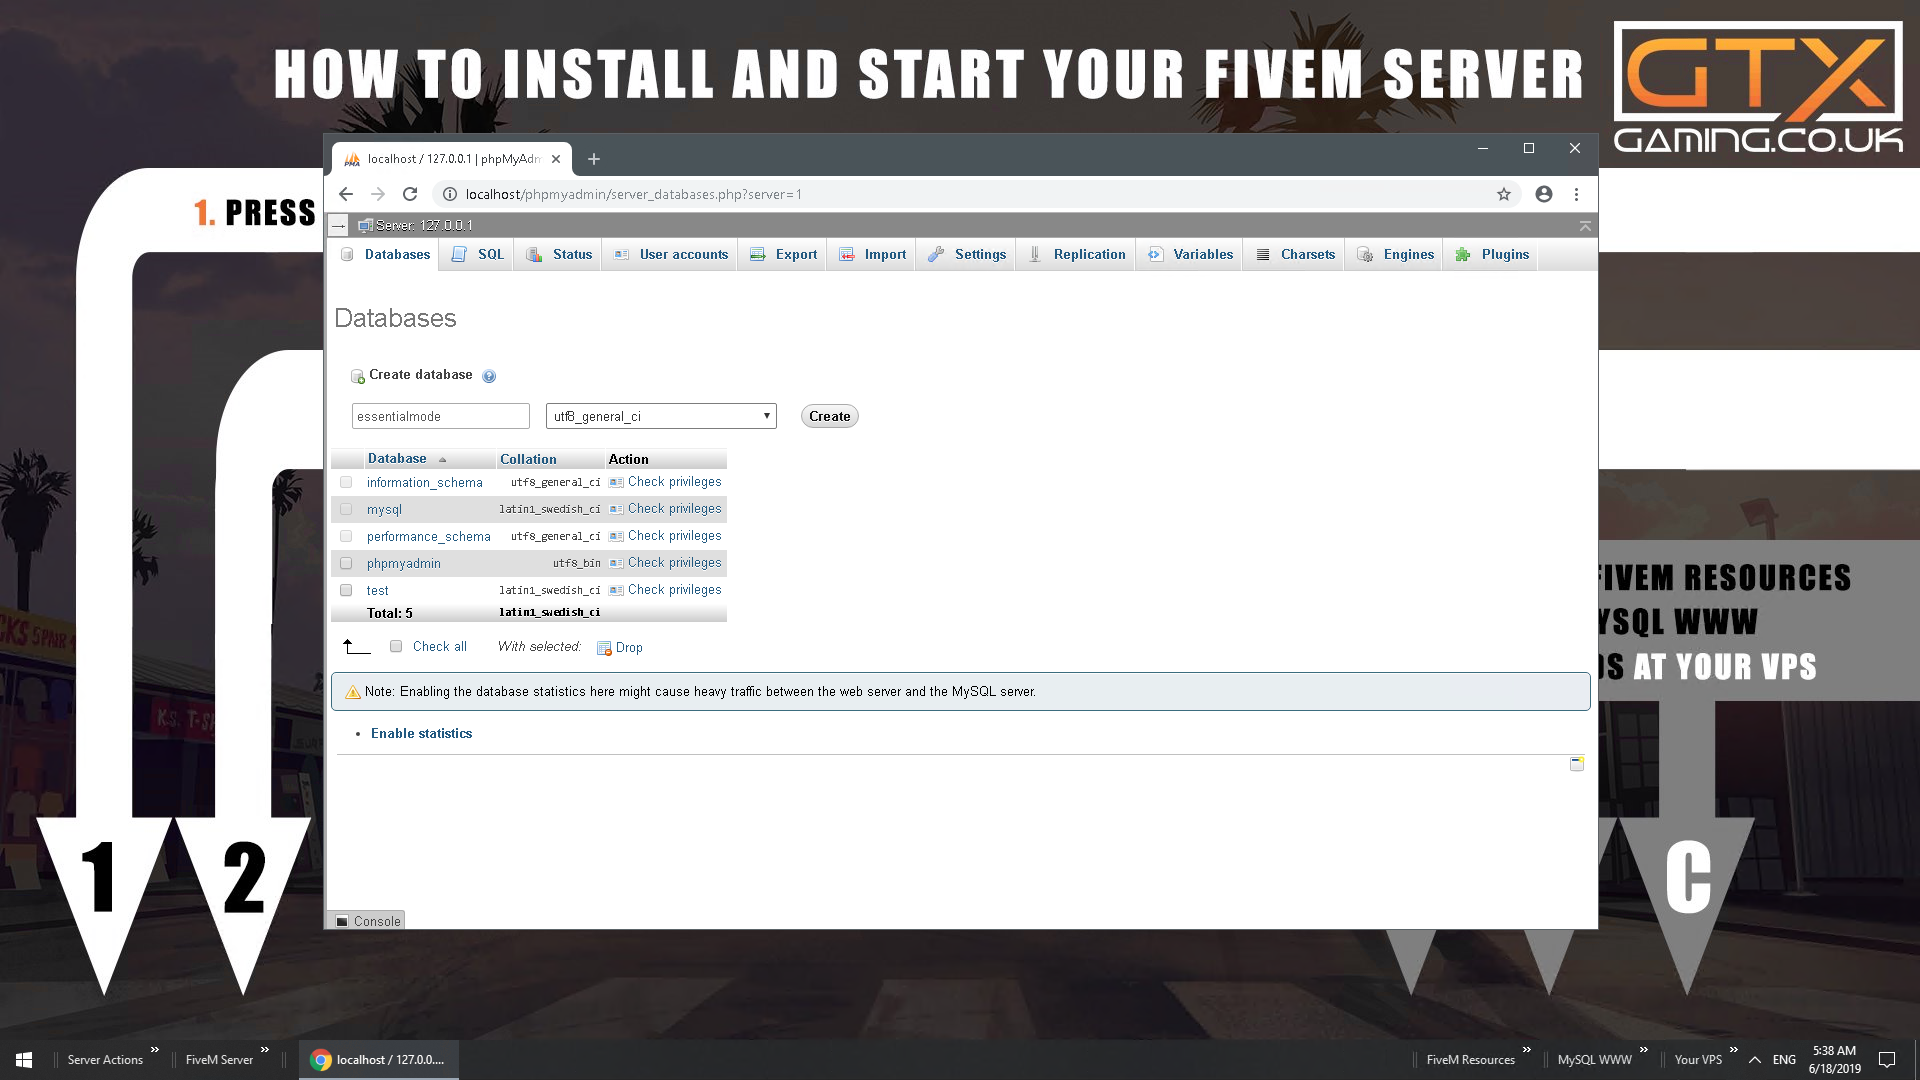
Task: Open the Import tab
Action: pyautogui.click(x=873, y=254)
